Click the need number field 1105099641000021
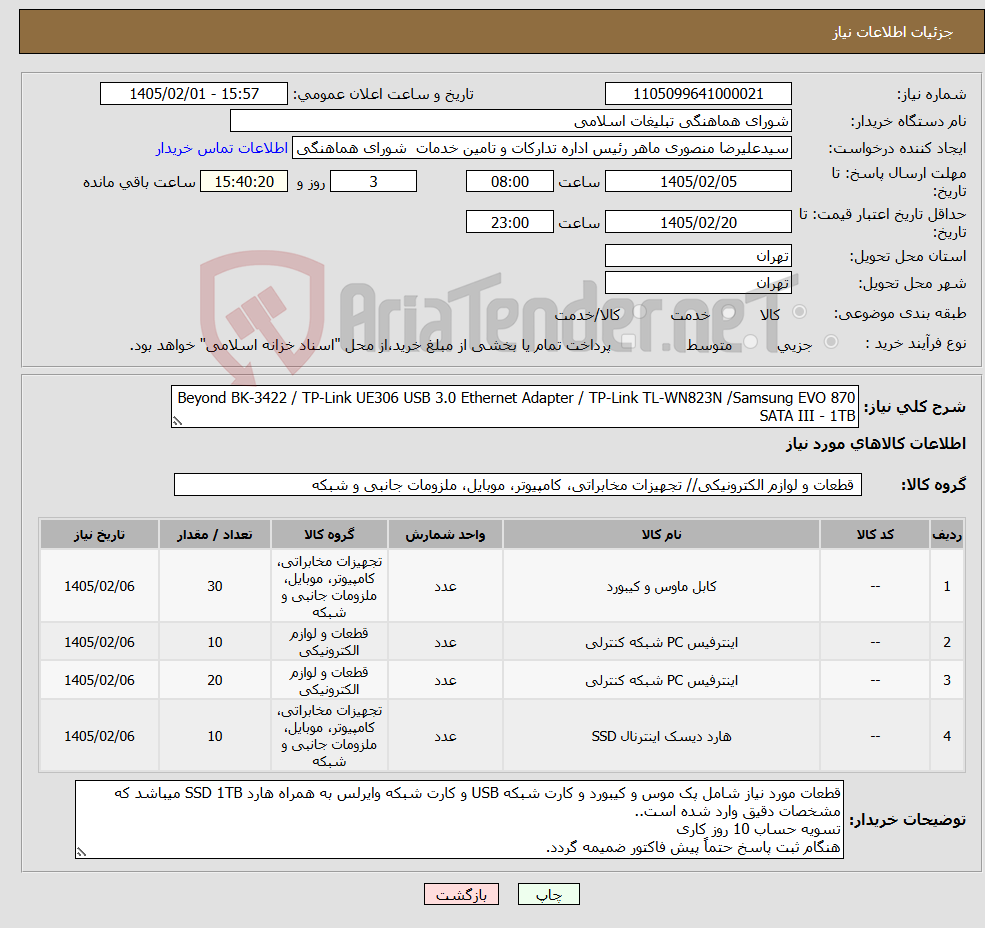The width and height of the screenshot is (985, 928). pyautogui.click(x=698, y=94)
